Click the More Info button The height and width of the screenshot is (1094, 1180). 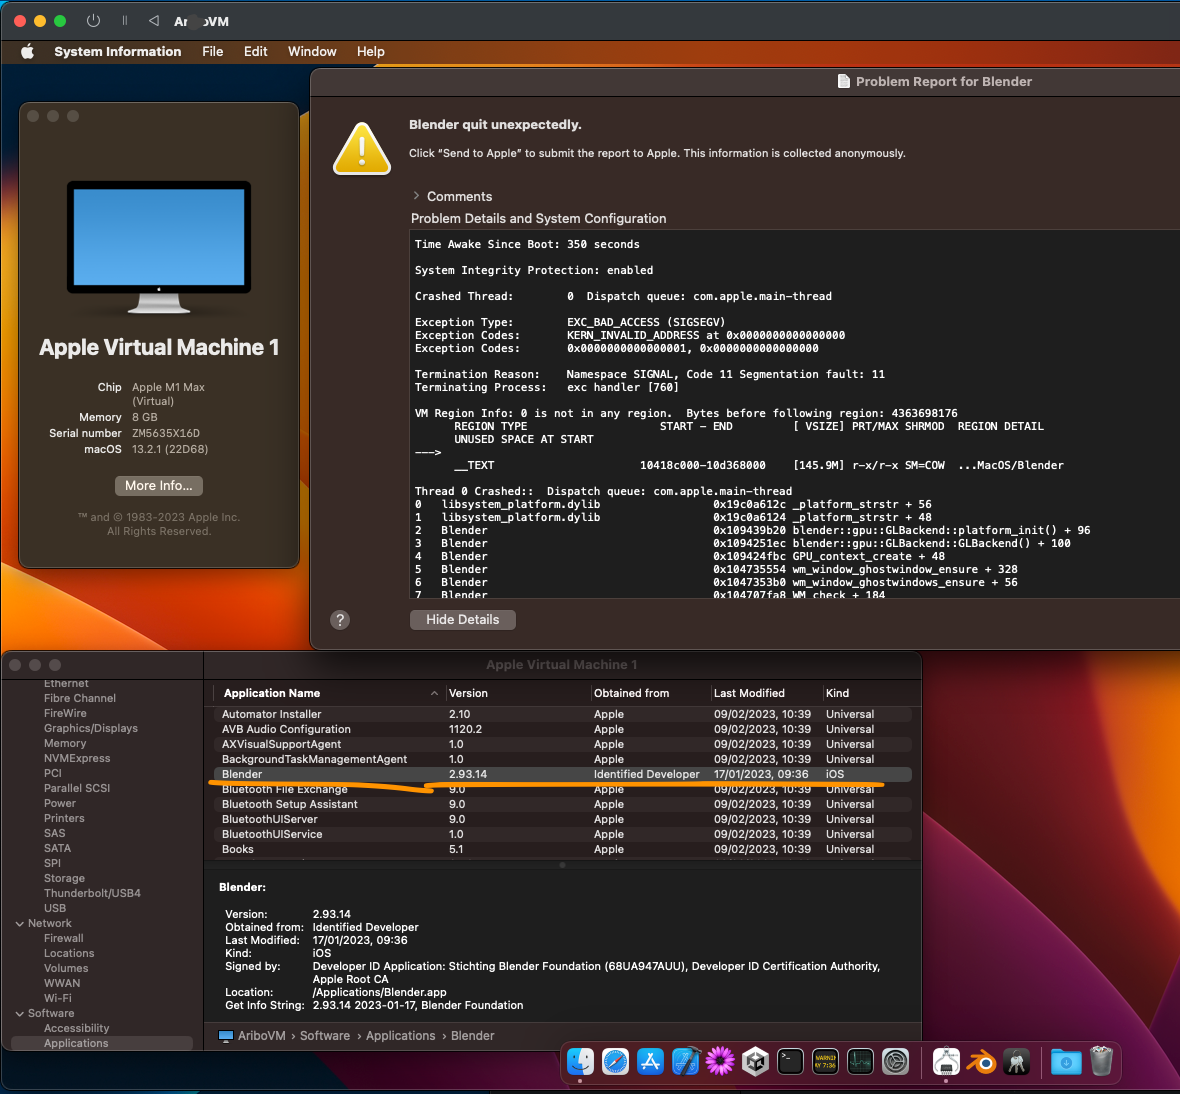[x=158, y=485]
